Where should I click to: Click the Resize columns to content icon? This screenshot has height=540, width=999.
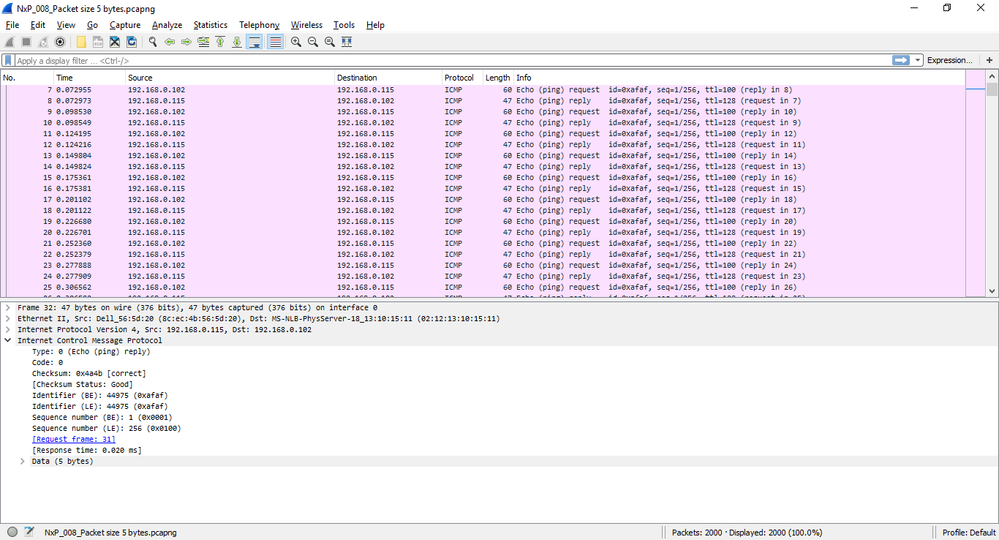347,42
